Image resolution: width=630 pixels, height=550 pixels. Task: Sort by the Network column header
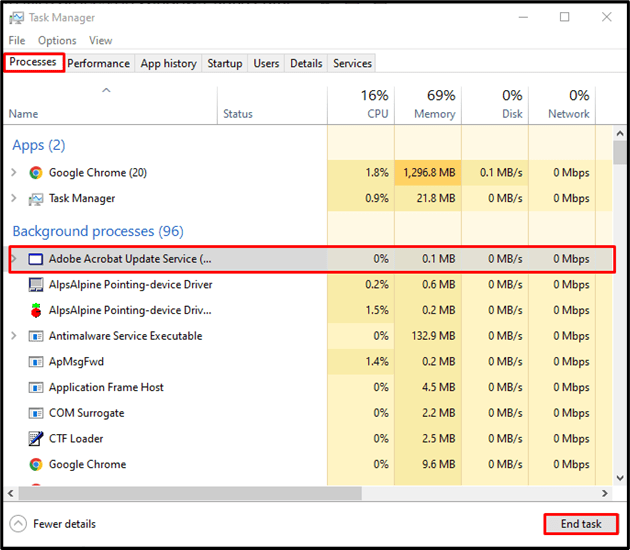coord(562,106)
